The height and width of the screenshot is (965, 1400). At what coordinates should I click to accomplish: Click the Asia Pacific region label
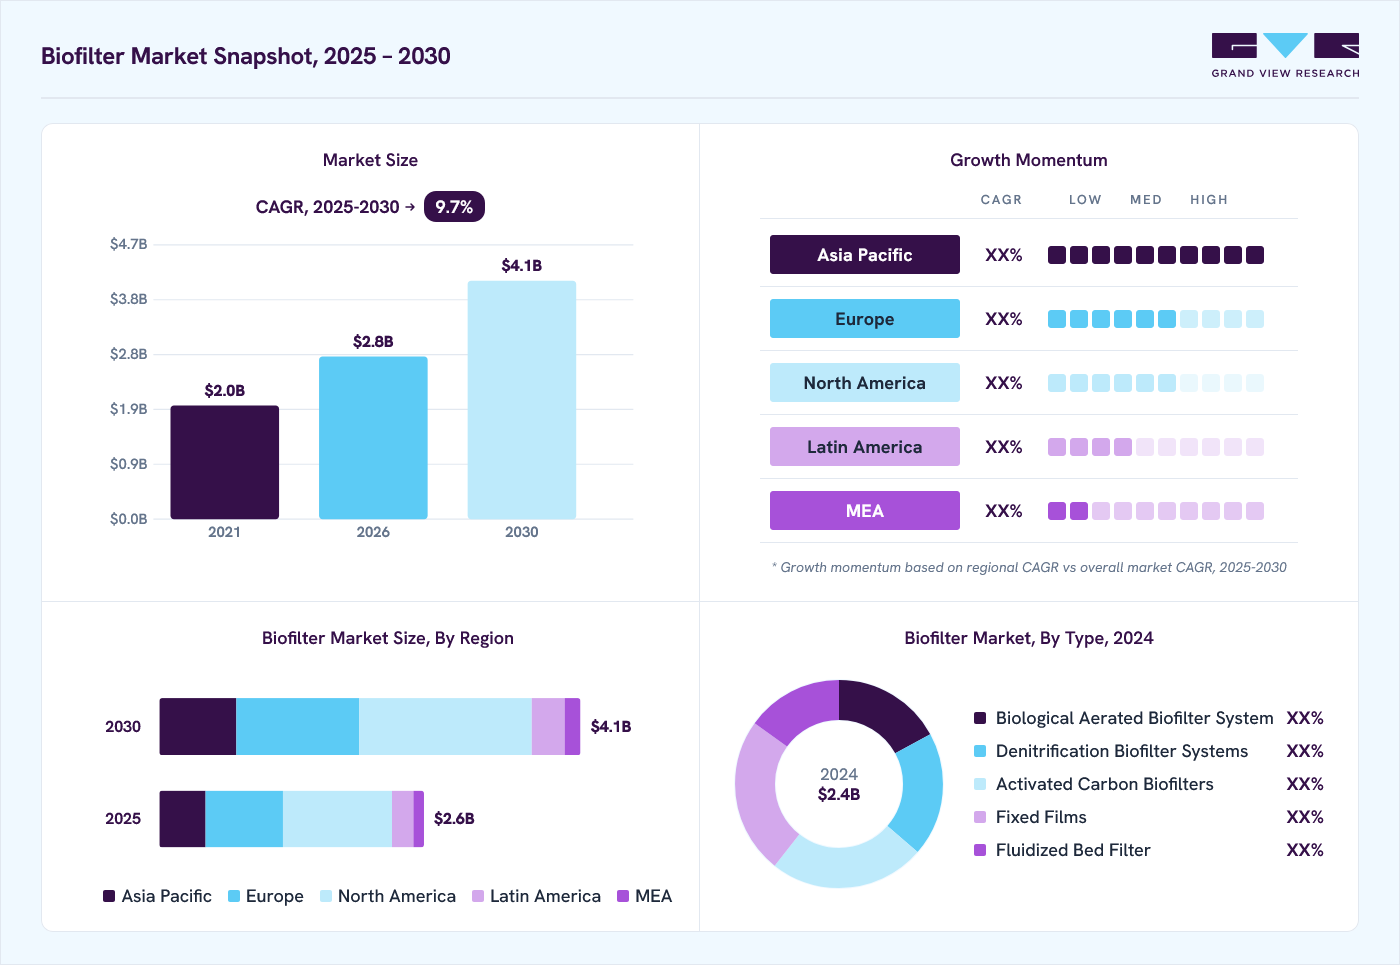pyautogui.click(x=865, y=255)
